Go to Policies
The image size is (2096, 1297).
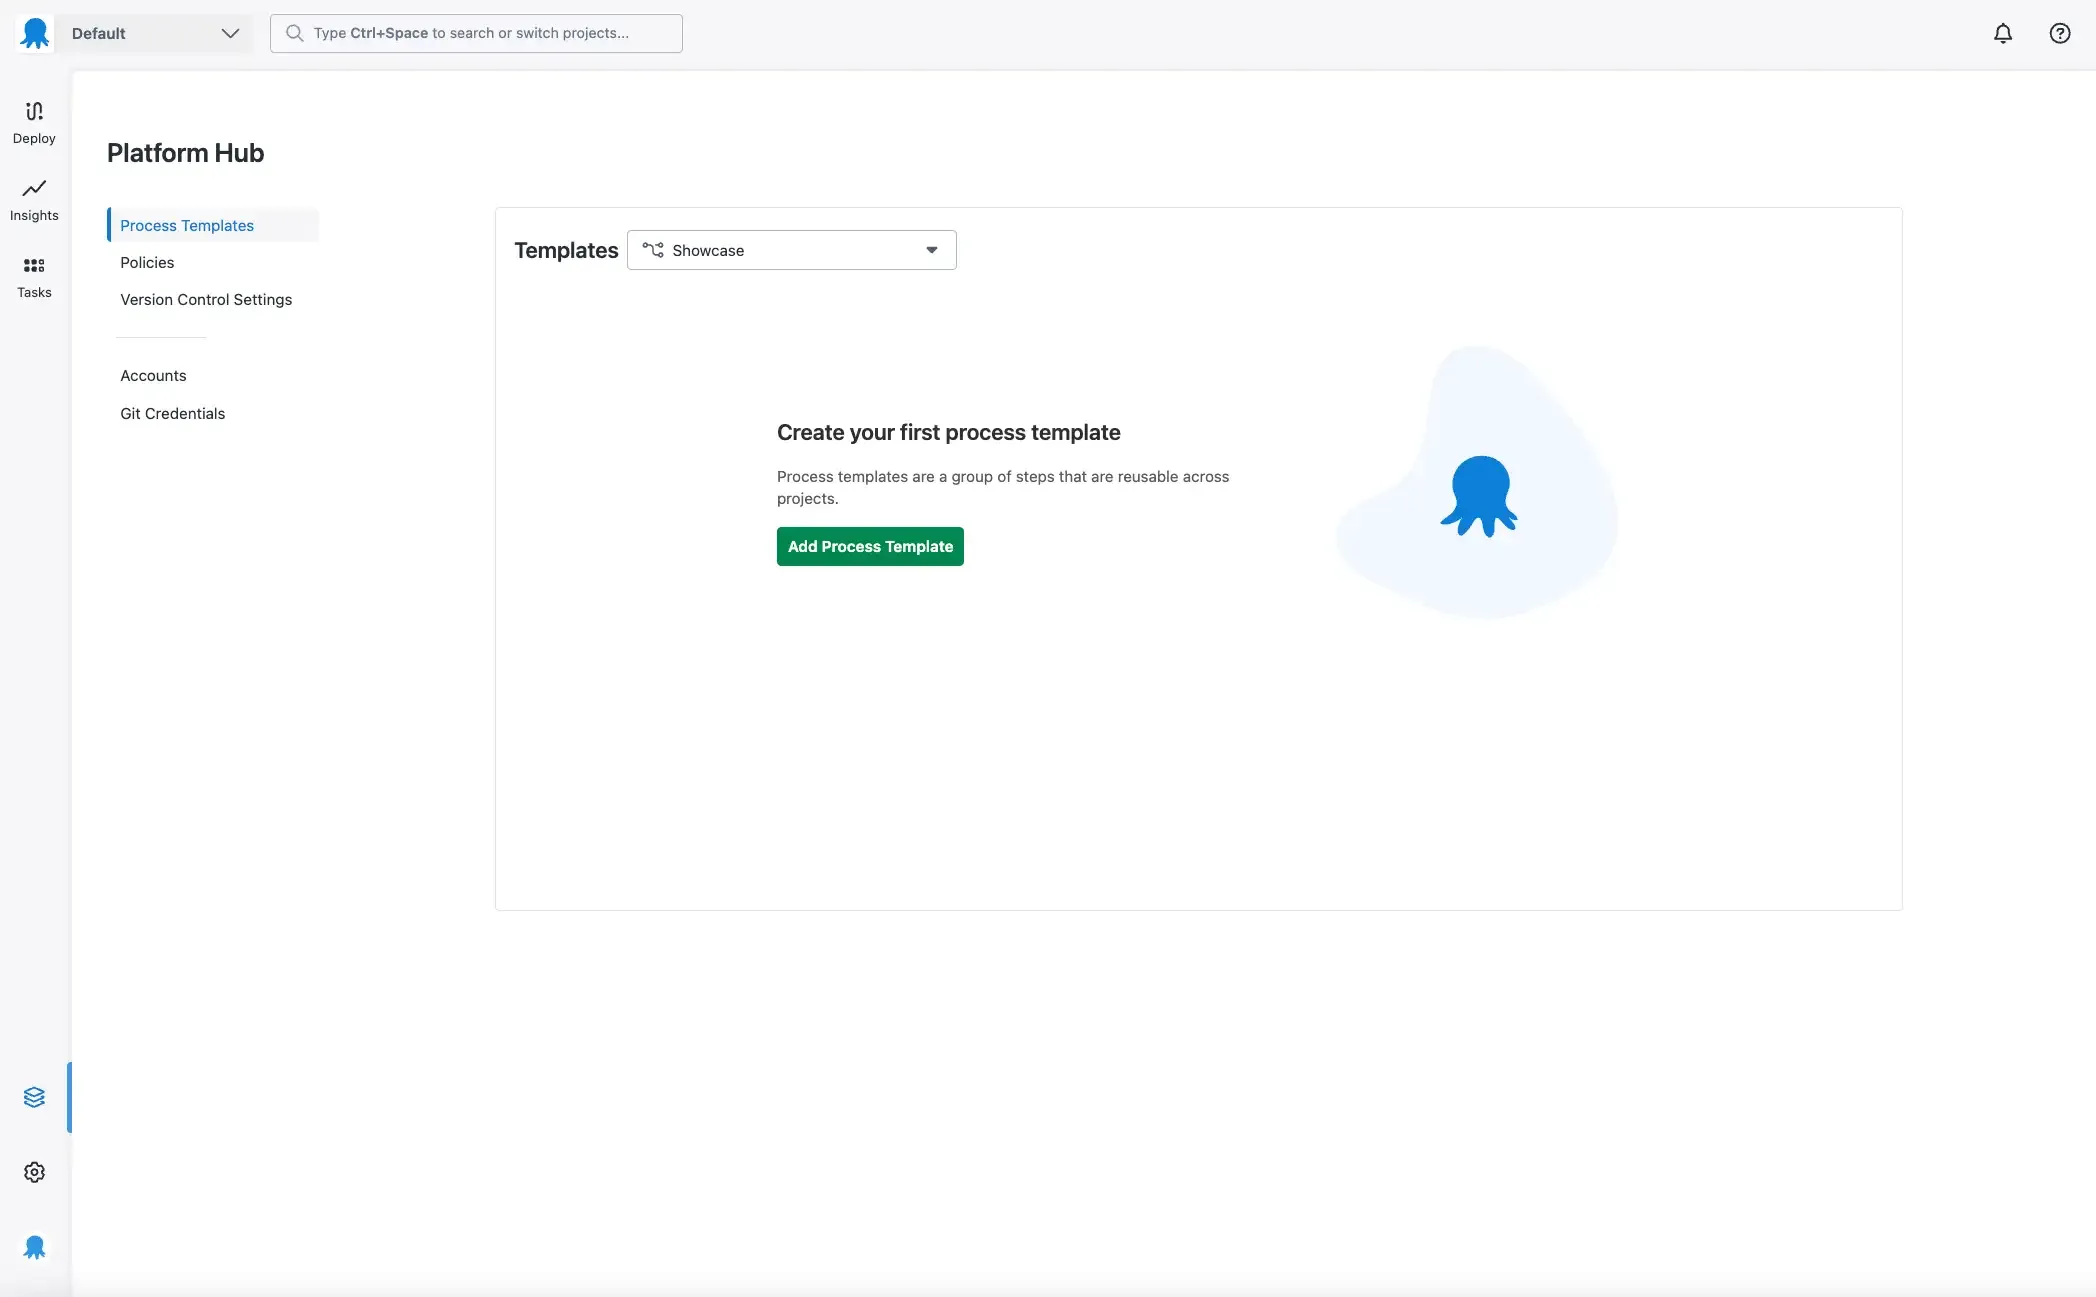(147, 262)
